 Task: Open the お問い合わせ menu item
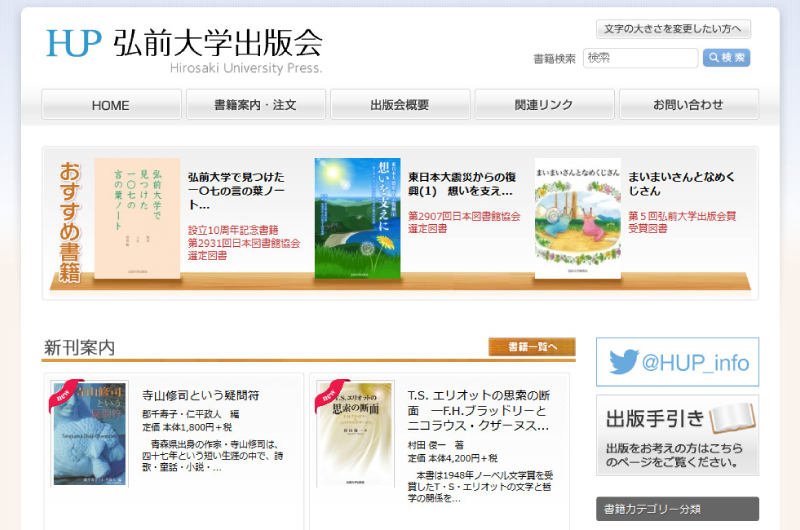(x=689, y=105)
